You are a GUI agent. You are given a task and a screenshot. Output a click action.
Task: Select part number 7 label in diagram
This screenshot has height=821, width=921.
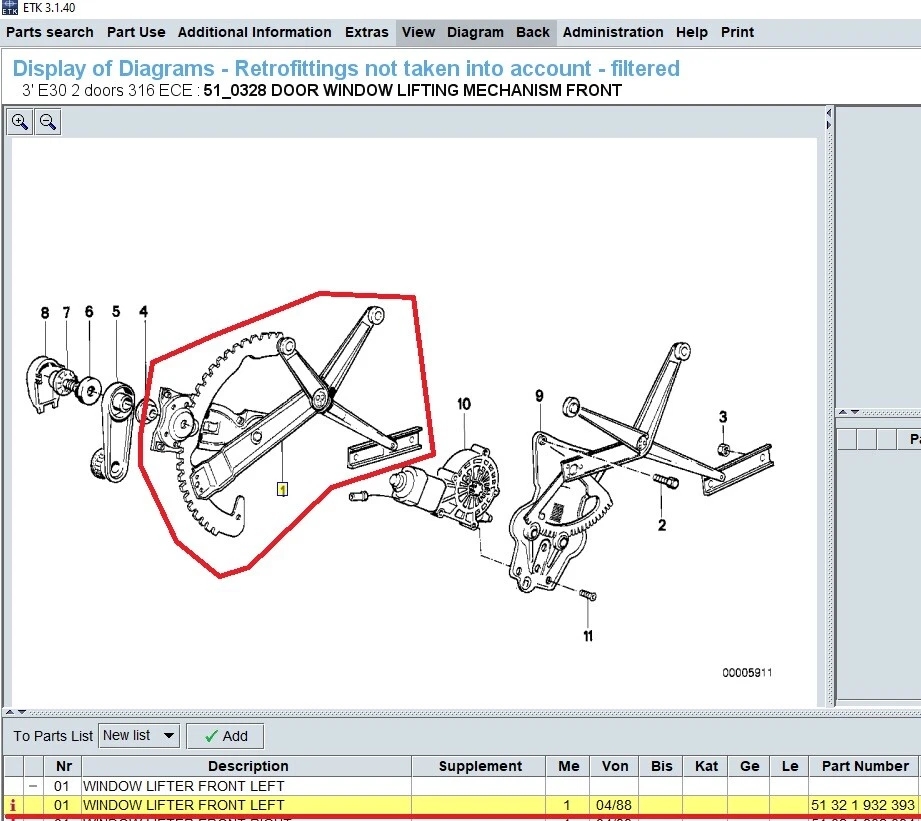point(66,312)
